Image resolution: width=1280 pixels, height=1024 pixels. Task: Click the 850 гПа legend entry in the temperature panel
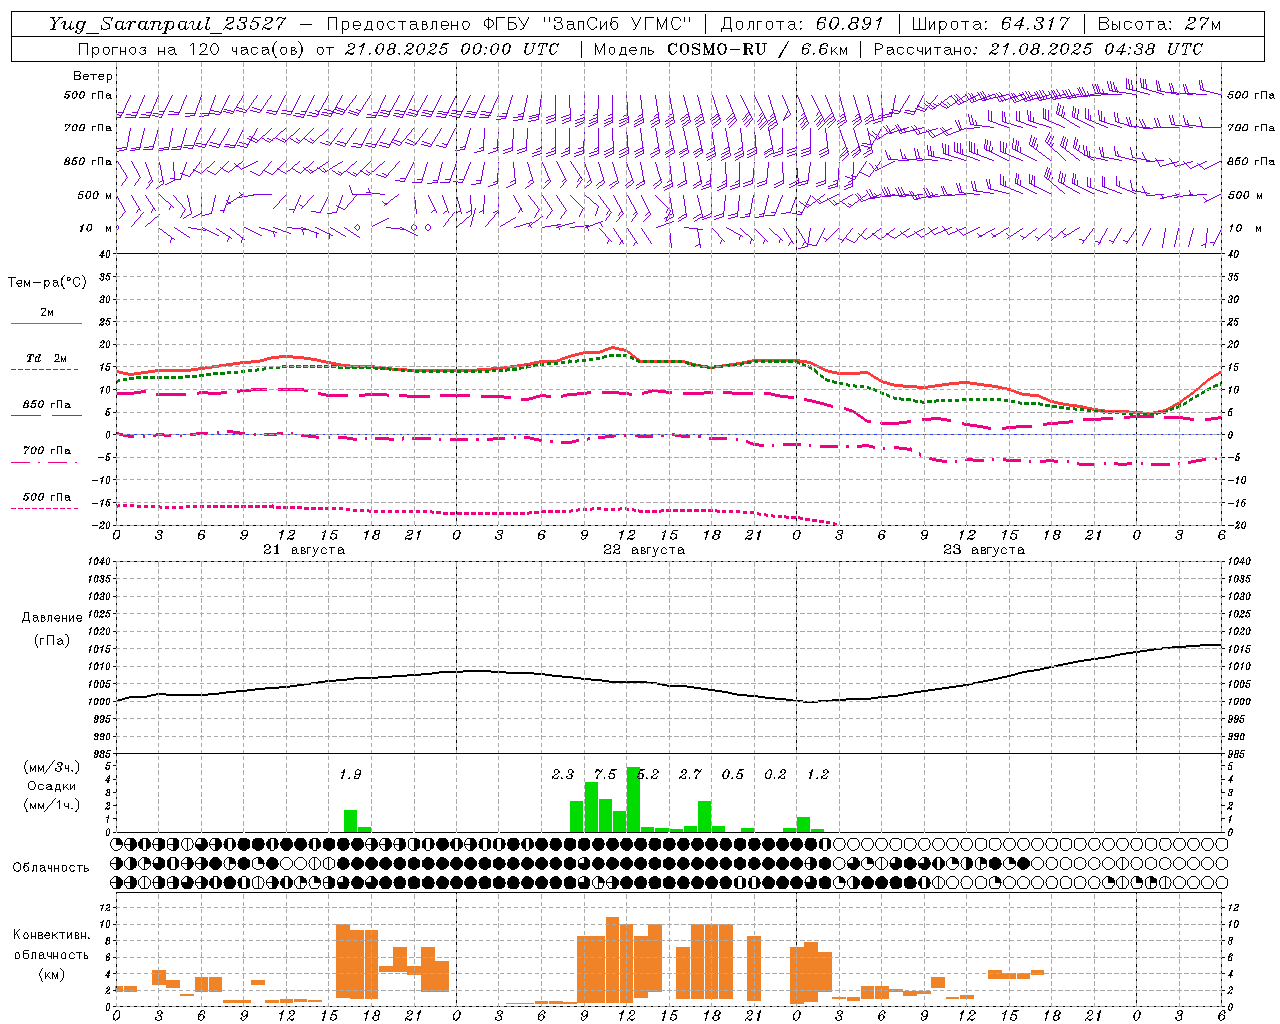click(47, 405)
